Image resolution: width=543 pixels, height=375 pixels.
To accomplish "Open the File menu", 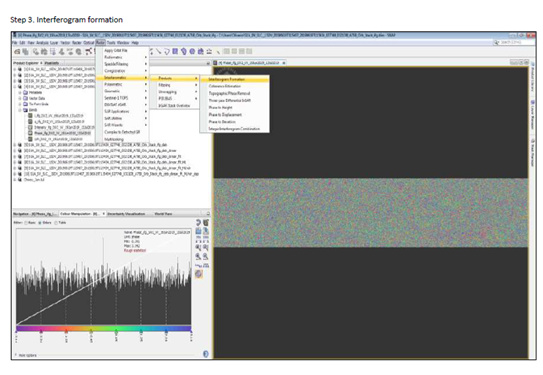I will point(15,43).
